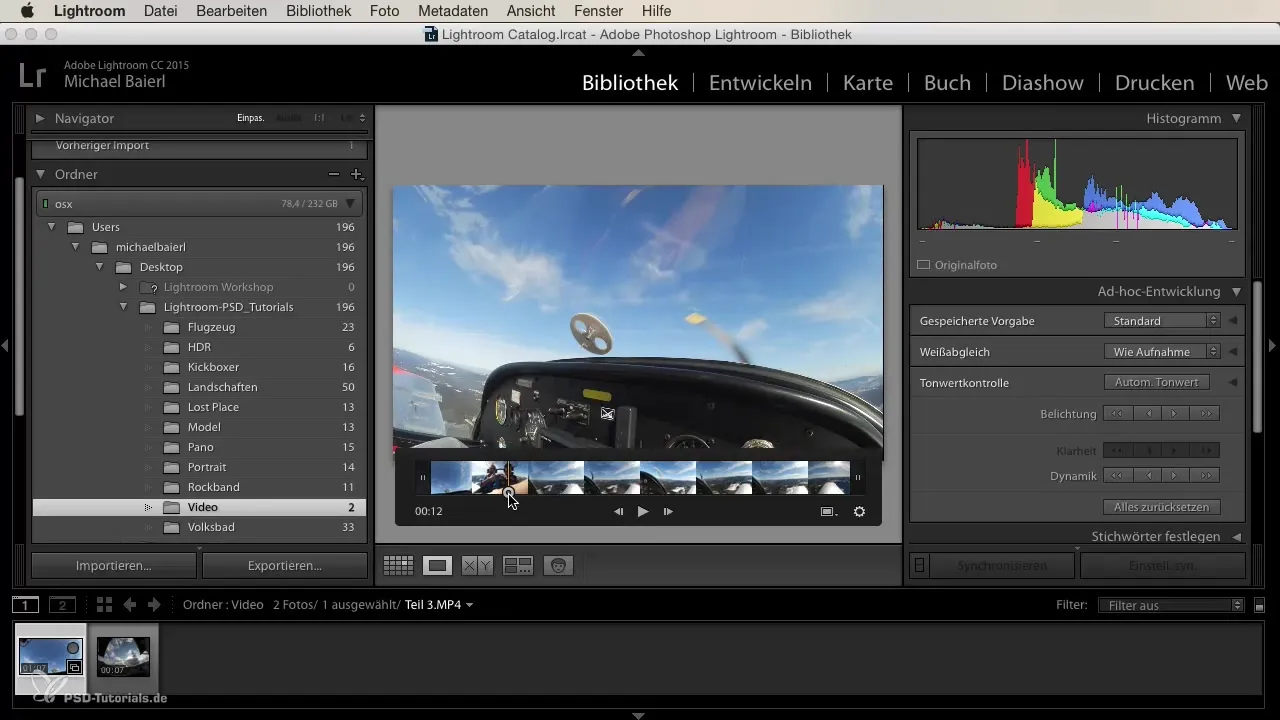Switch to Grid view
The image size is (1280, 720).
pos(398,566)
